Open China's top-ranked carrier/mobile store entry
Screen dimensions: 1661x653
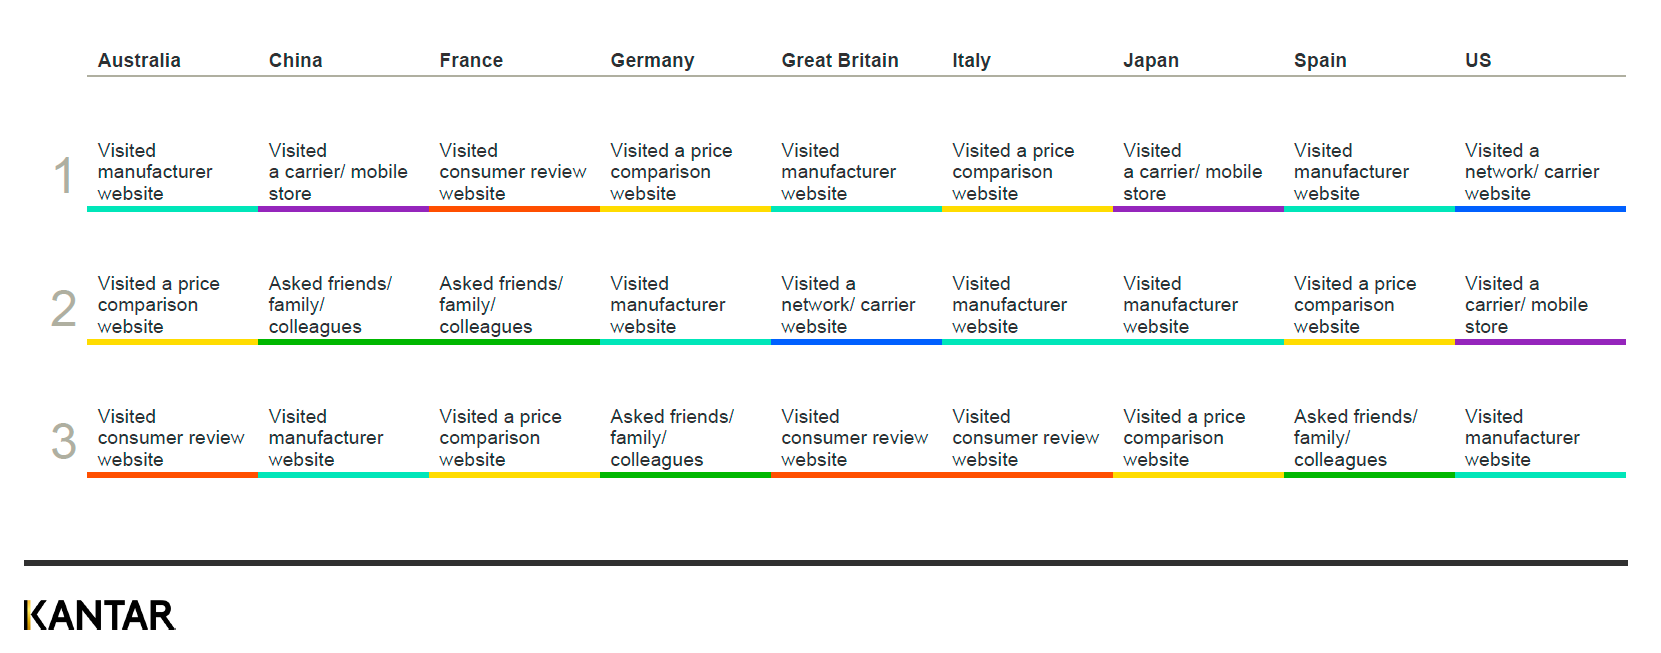(337, 172)
